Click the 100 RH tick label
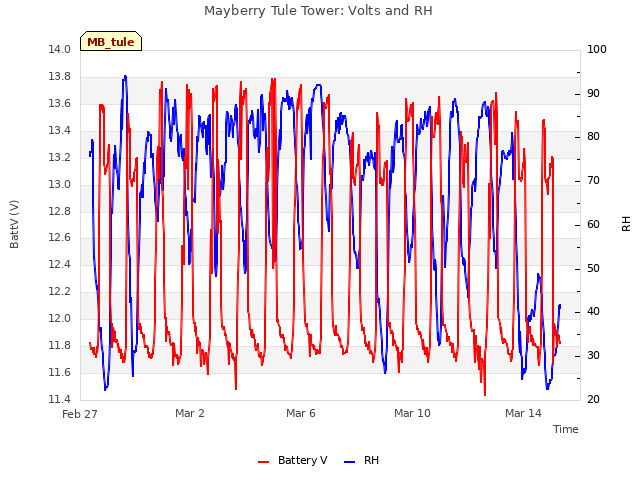The image size is (640, 480). tap(597, 49)
